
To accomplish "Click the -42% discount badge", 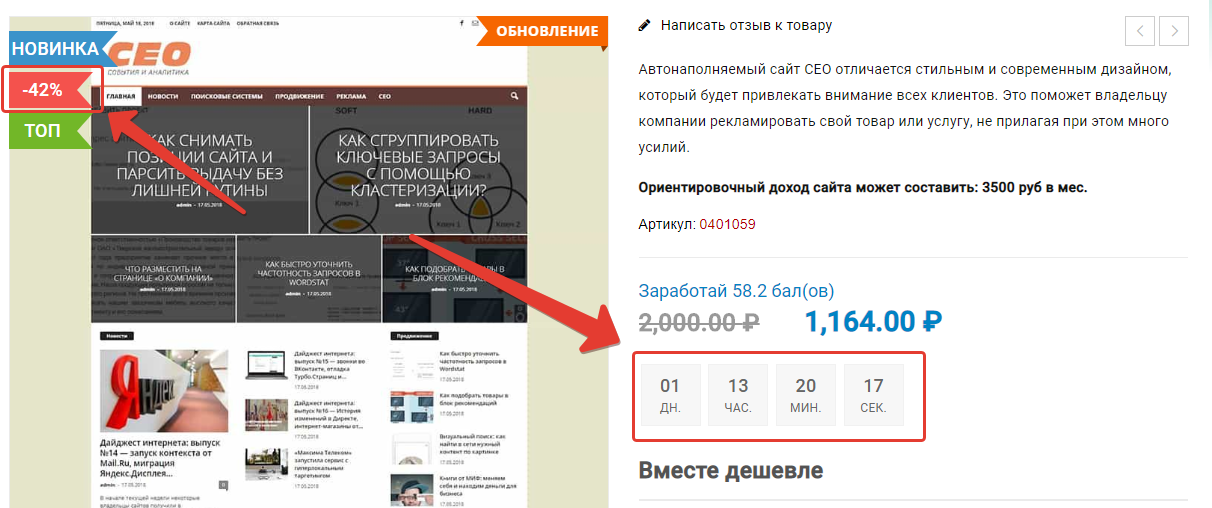I will 43,90.
